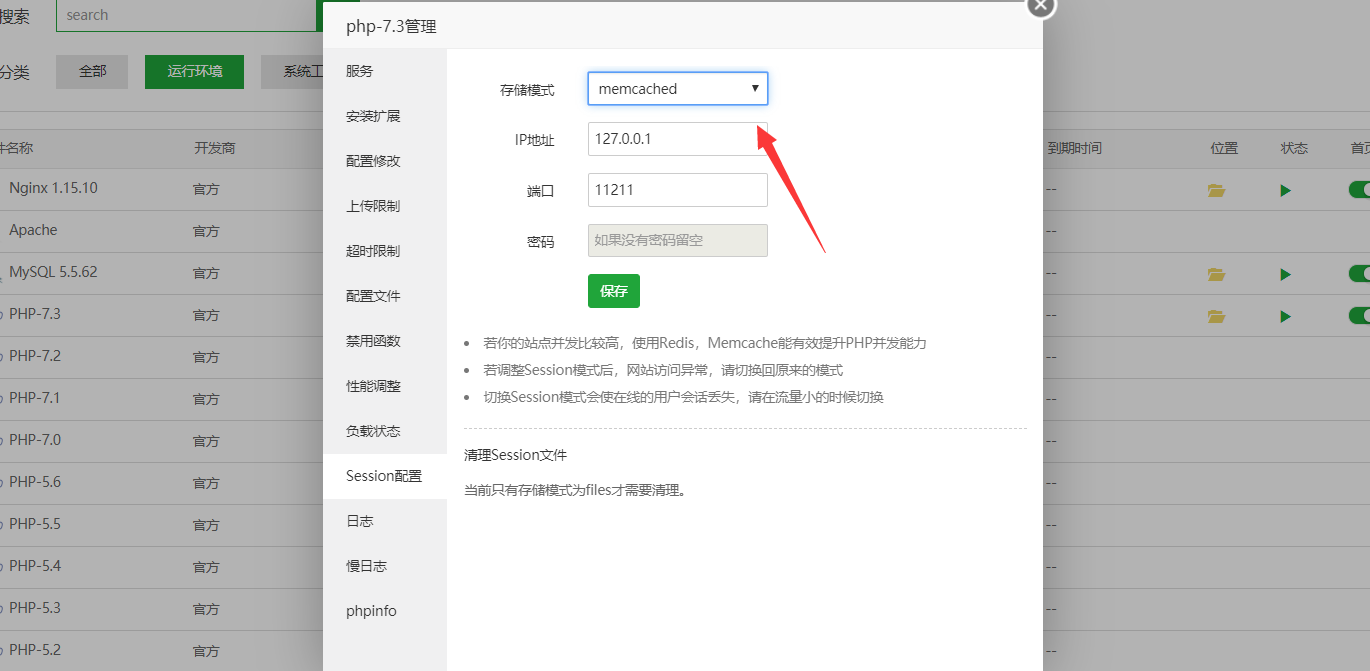This screenshot has height=671, width=1370.
Task: Click the MySQL status play icon
Action: (x=1286, y=274)
